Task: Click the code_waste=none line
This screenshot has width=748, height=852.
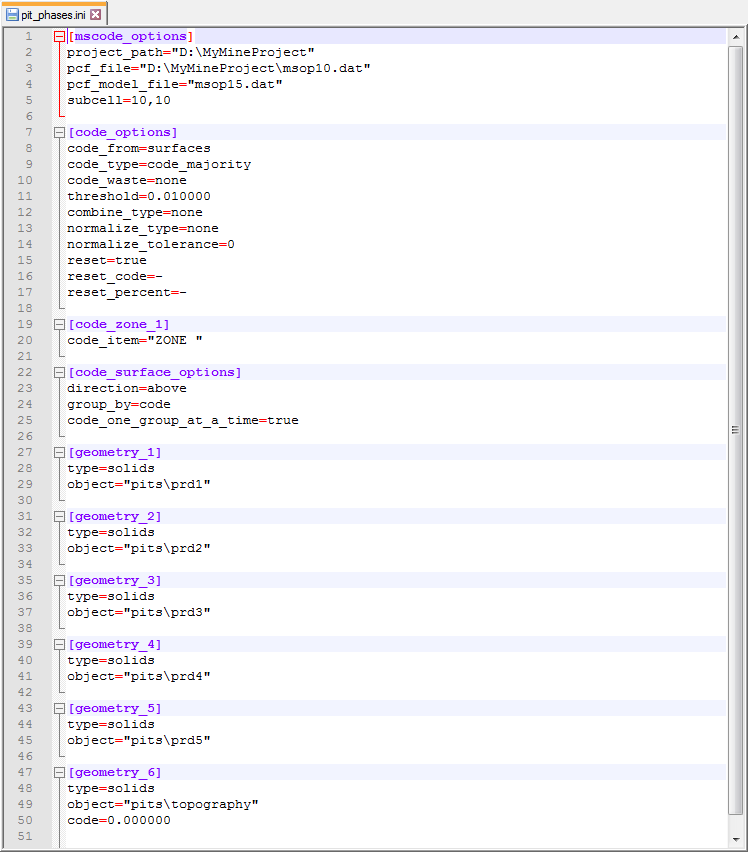Action: (x=127, y=180)
